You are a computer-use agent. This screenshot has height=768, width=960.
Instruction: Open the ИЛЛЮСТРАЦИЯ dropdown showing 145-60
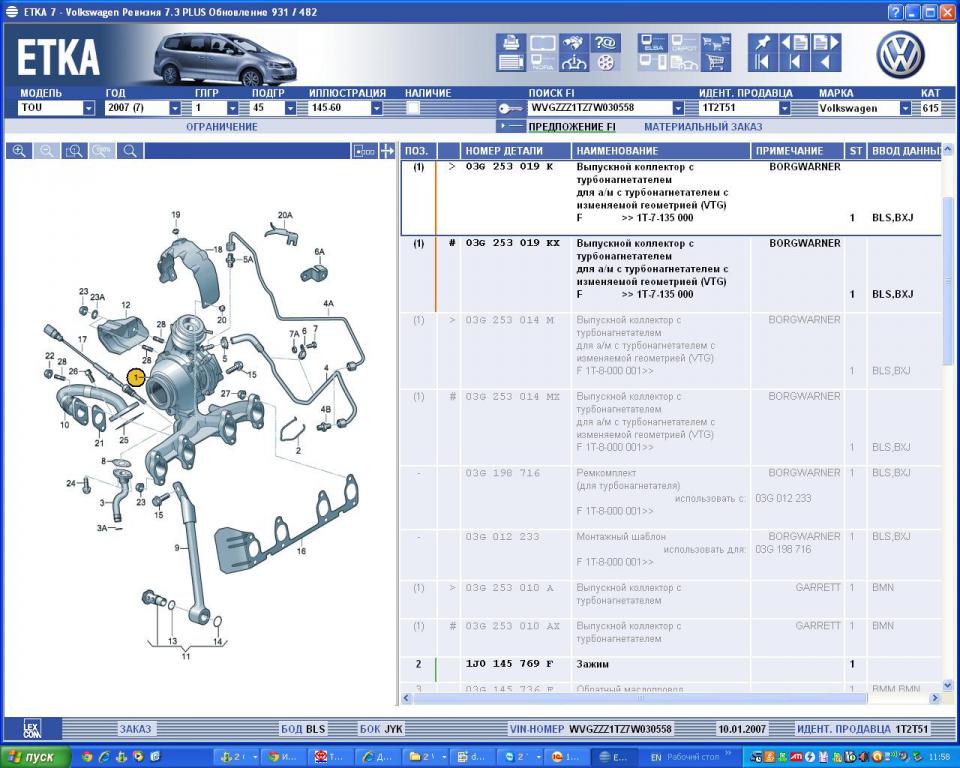point(377,108)
